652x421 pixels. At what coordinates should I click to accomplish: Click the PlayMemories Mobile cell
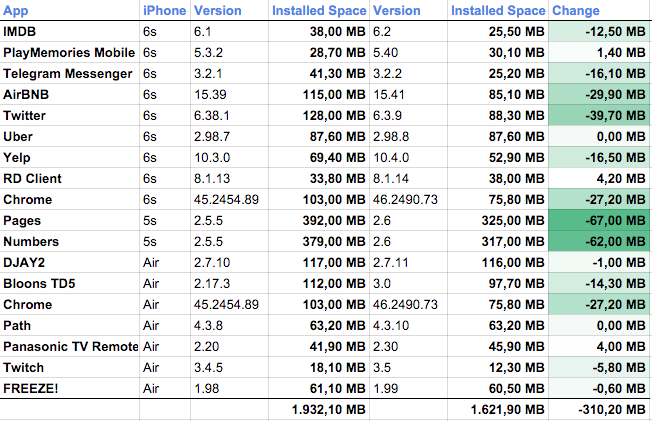click(x=70, y=52)
